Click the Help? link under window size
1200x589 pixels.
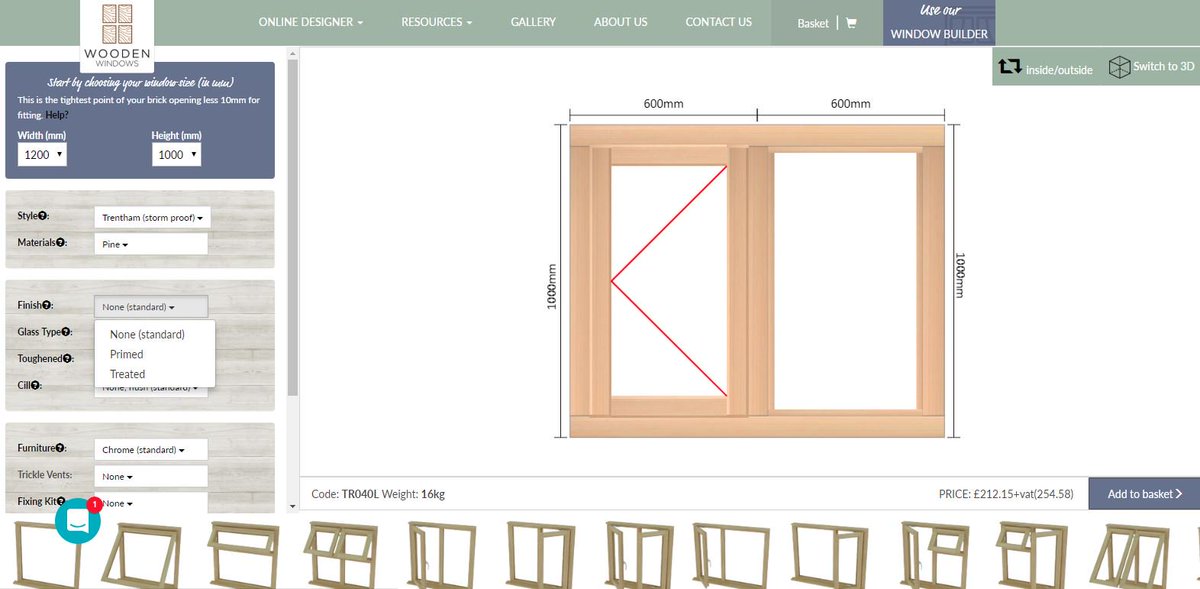tap(57, 115)
